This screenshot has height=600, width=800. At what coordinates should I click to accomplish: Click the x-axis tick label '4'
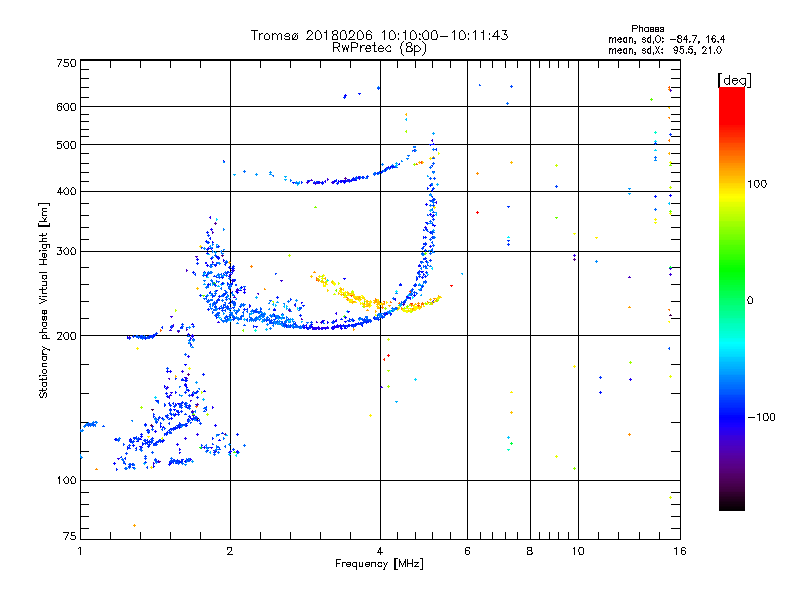tap(380, 551)
